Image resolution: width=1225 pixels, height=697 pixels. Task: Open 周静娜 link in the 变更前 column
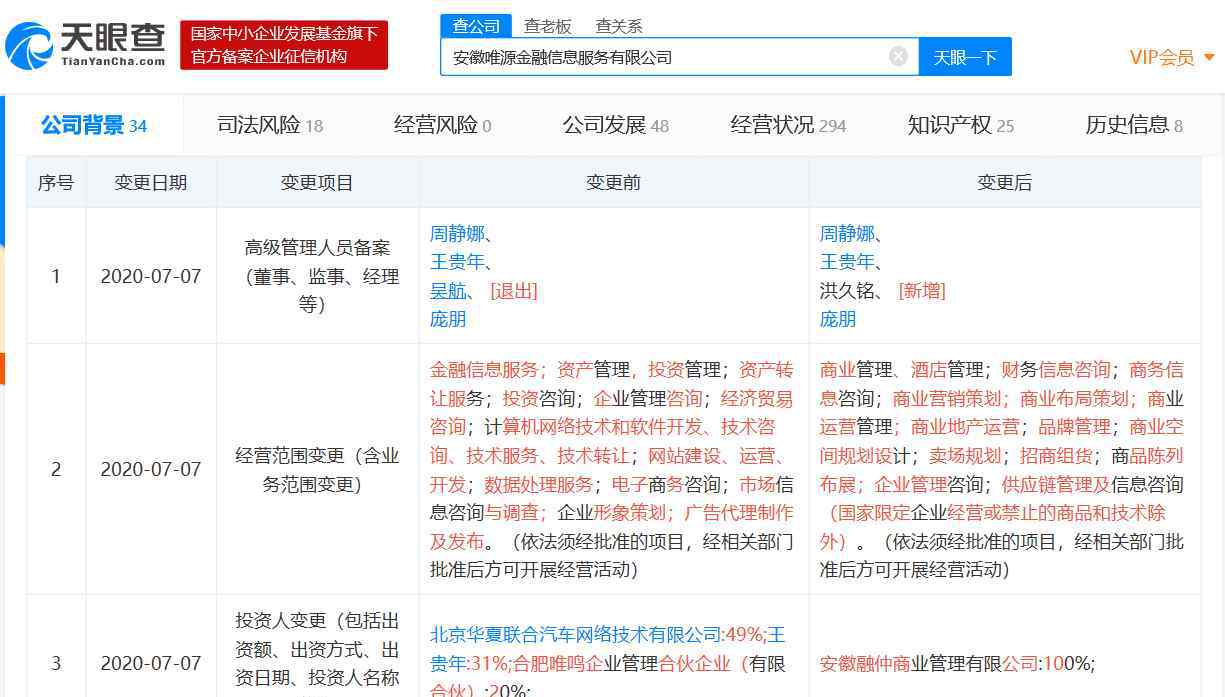pyautogui.click(x=456, y=234)
